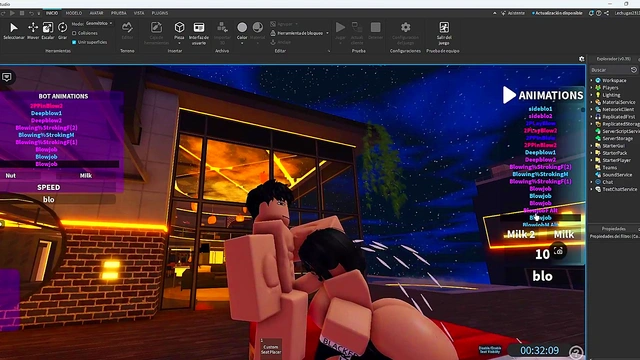Open Interfaz de usuario tool

tap(199, 33)
